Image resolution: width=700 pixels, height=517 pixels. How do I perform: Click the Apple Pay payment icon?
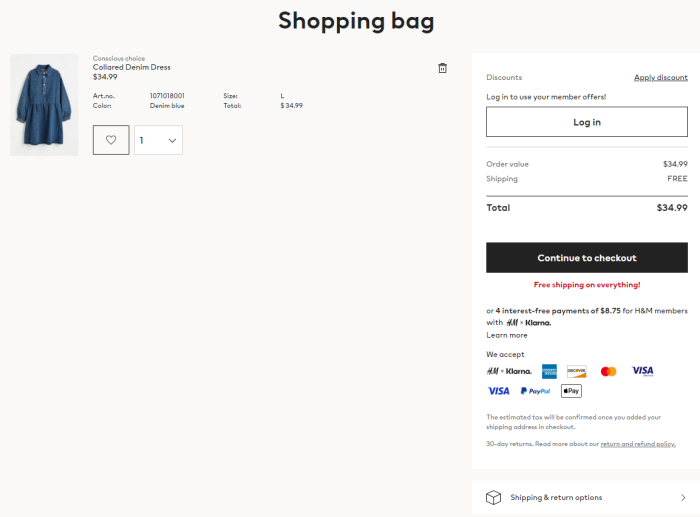[571, 391]
